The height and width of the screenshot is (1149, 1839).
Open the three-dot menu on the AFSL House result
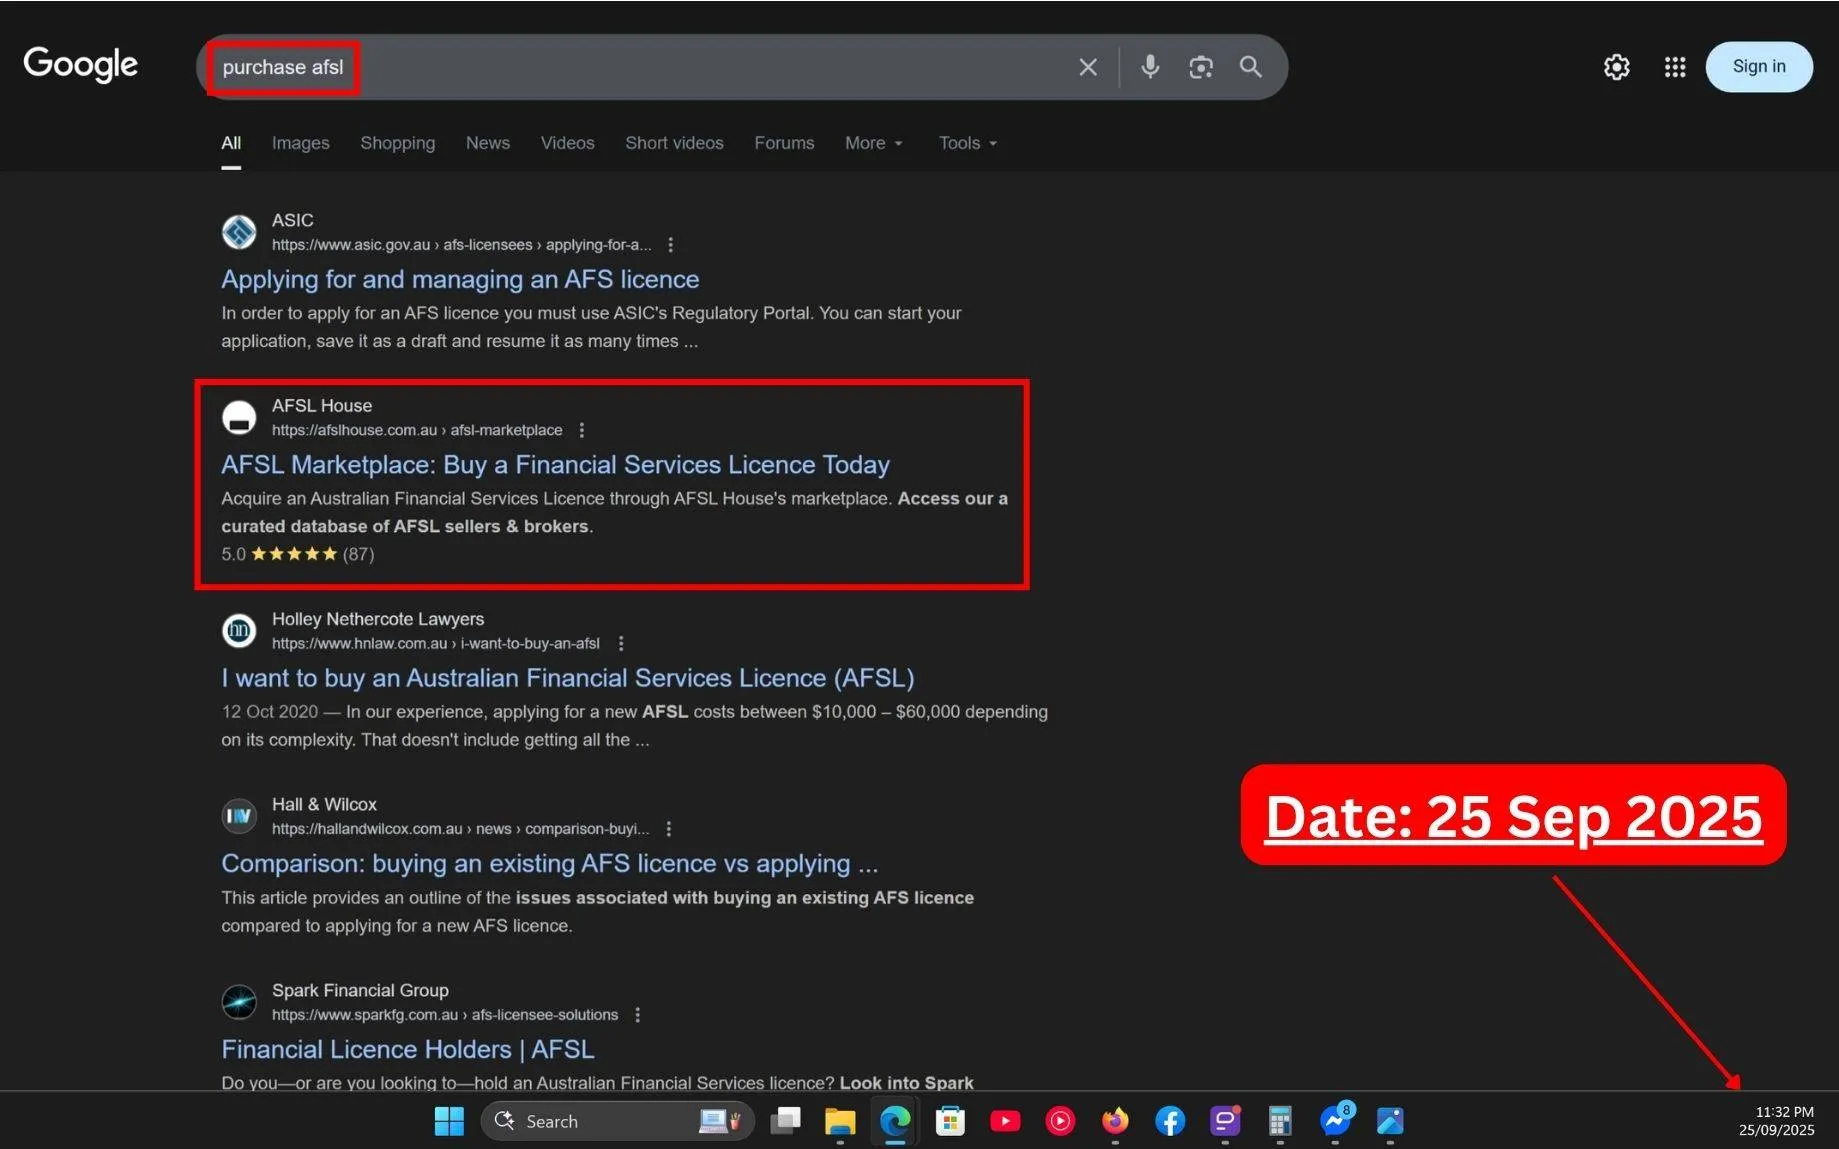pyautogui.click(x=582, y=429)
